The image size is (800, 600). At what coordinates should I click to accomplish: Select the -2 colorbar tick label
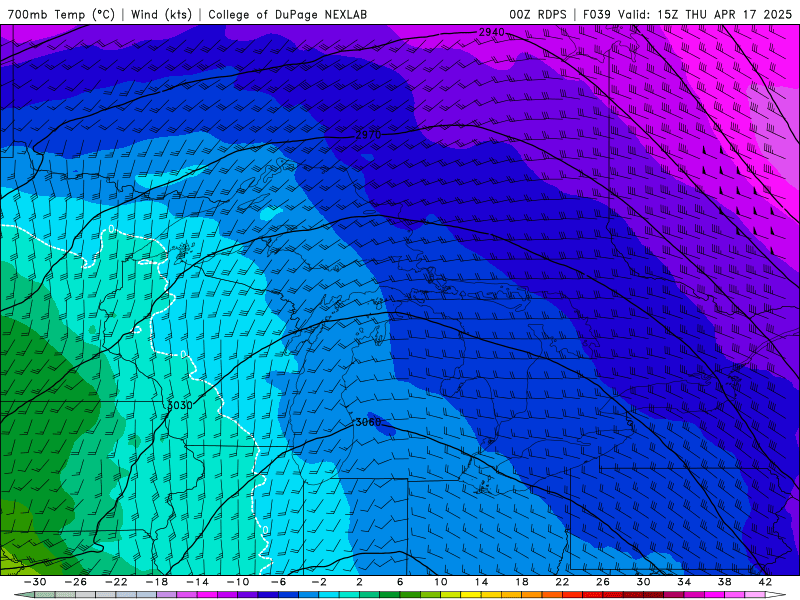(319, 582)
